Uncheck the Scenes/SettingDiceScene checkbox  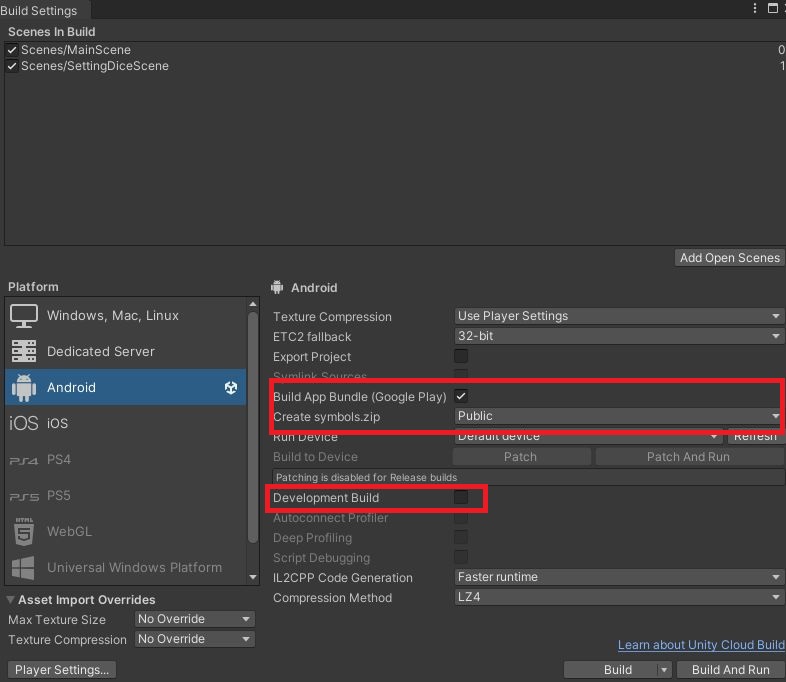12,66
